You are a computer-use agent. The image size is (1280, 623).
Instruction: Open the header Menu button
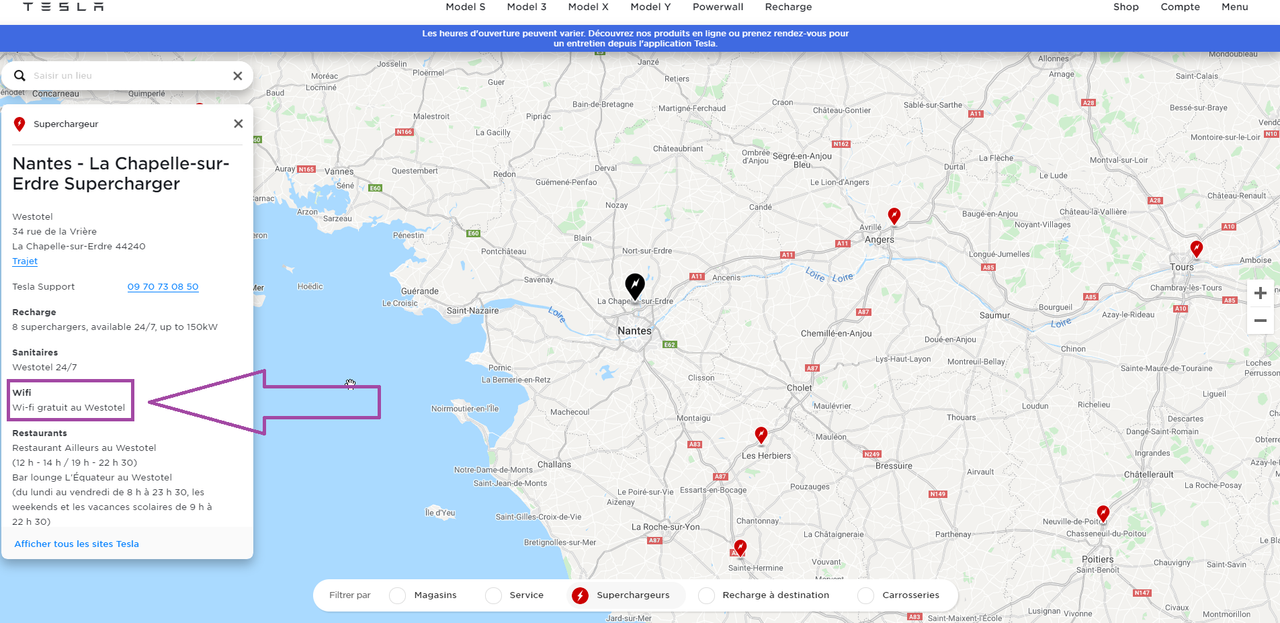1234,7
